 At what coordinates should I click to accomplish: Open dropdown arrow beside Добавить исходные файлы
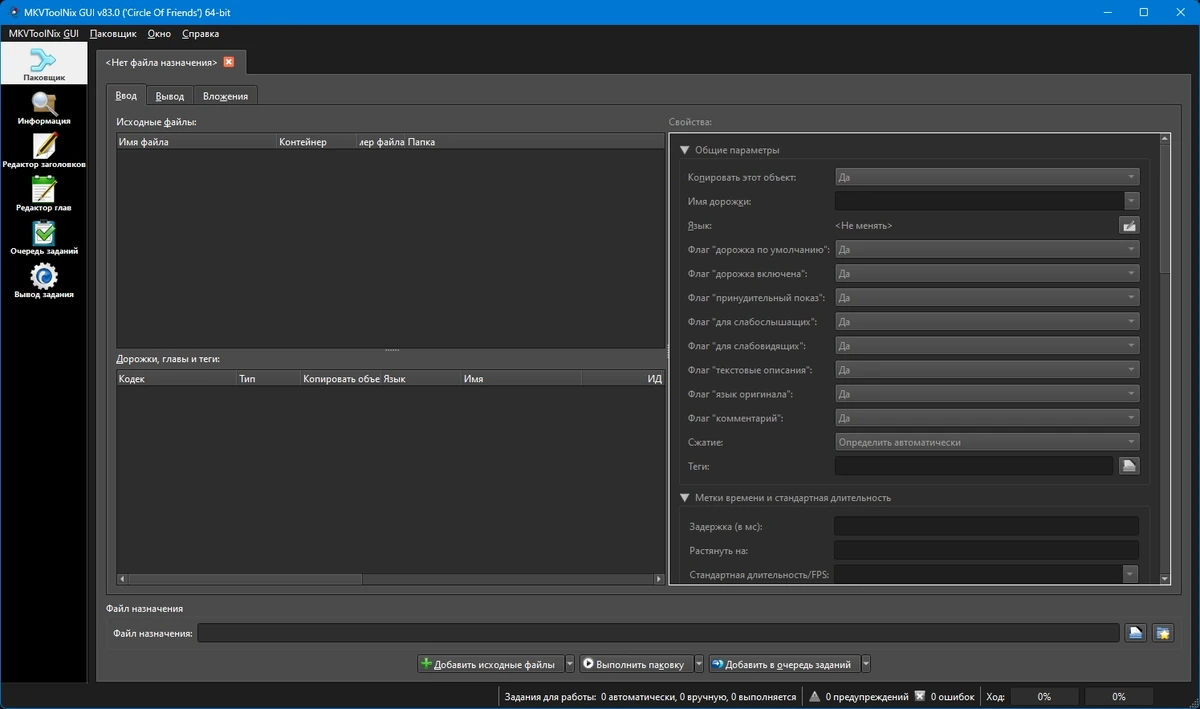(570, 664)
